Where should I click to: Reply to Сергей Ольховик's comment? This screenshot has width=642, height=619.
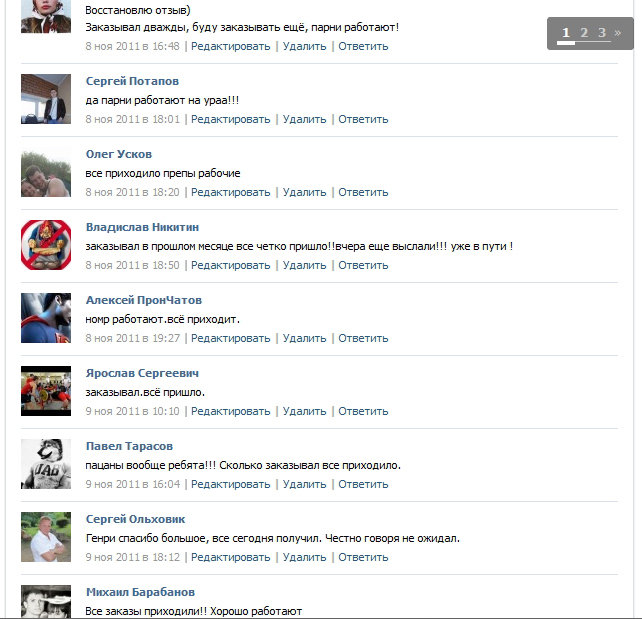click(363, 557)
